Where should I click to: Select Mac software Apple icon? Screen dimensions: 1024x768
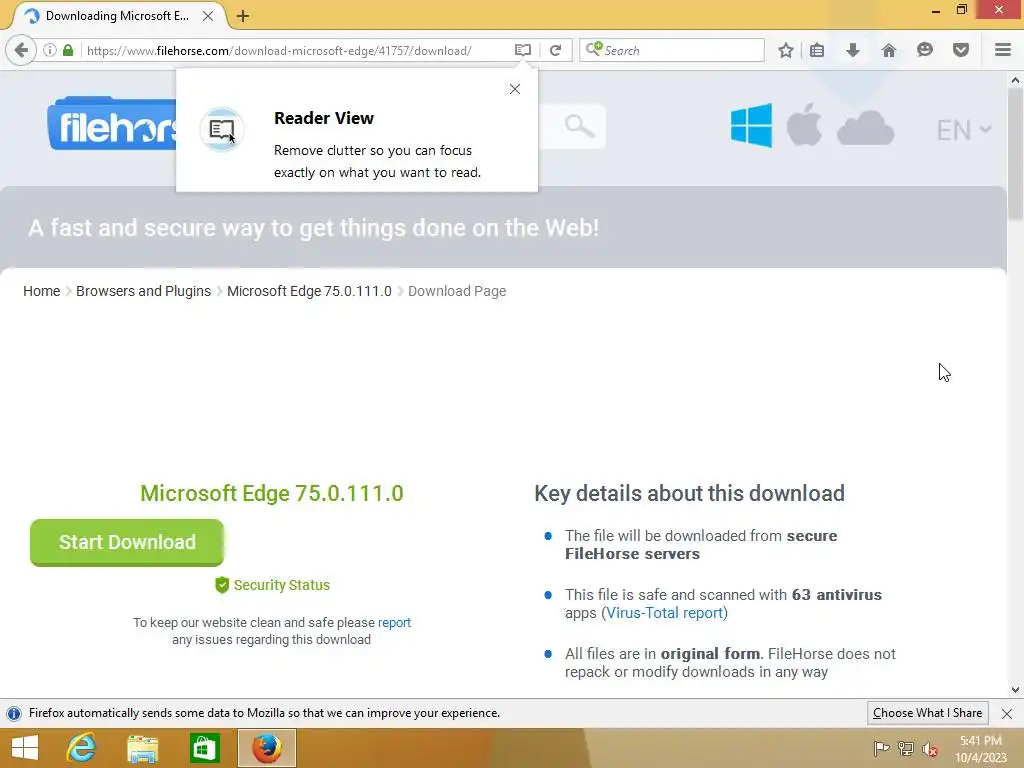click(x=804, y=124)
